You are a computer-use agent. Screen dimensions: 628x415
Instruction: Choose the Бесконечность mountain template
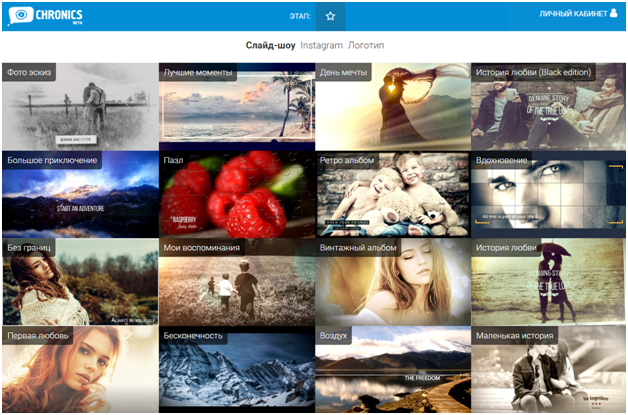[237, 369]
